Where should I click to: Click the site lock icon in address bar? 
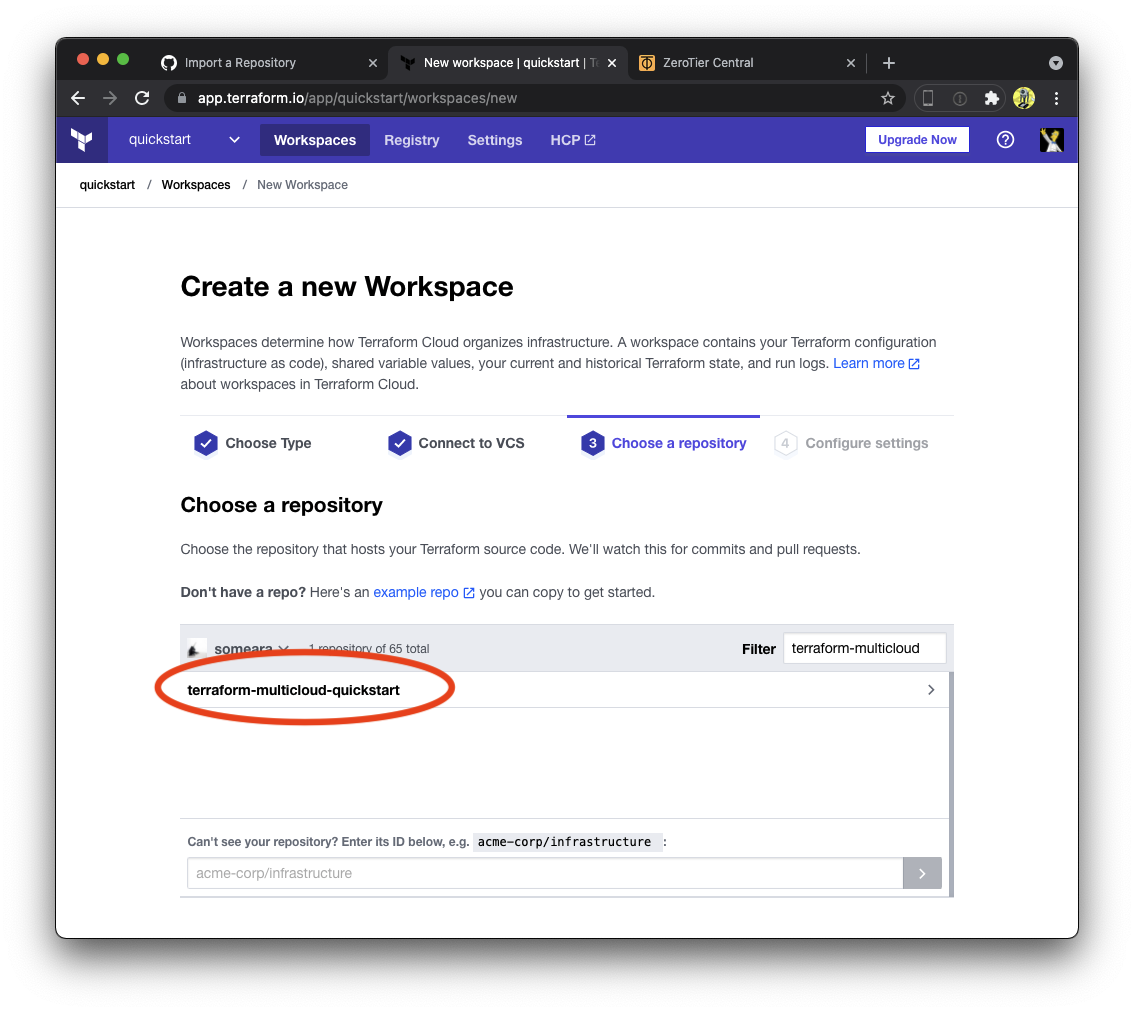click(182, 98)
